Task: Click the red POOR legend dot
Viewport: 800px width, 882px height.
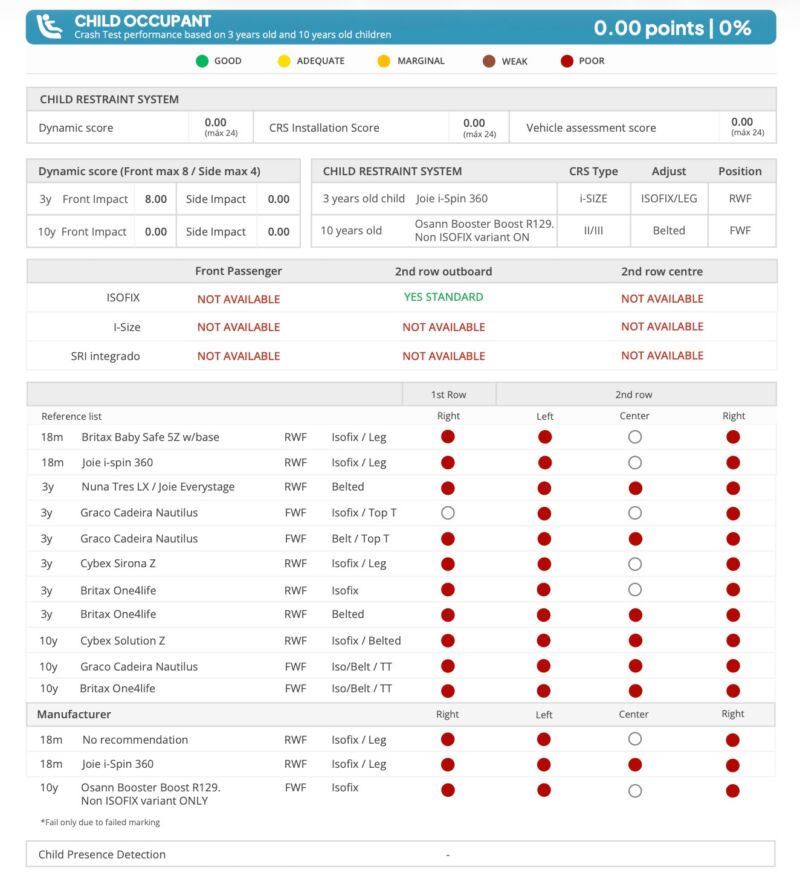Action: click(567, 61)
